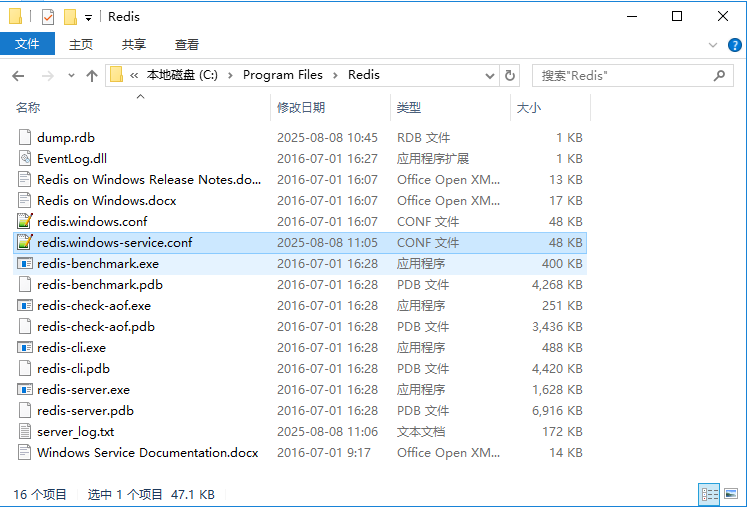Viewport: 747px width, 507px height.
Task: Click the Windows Service Documentation.docx icon
Action: (x=25, y=452)
